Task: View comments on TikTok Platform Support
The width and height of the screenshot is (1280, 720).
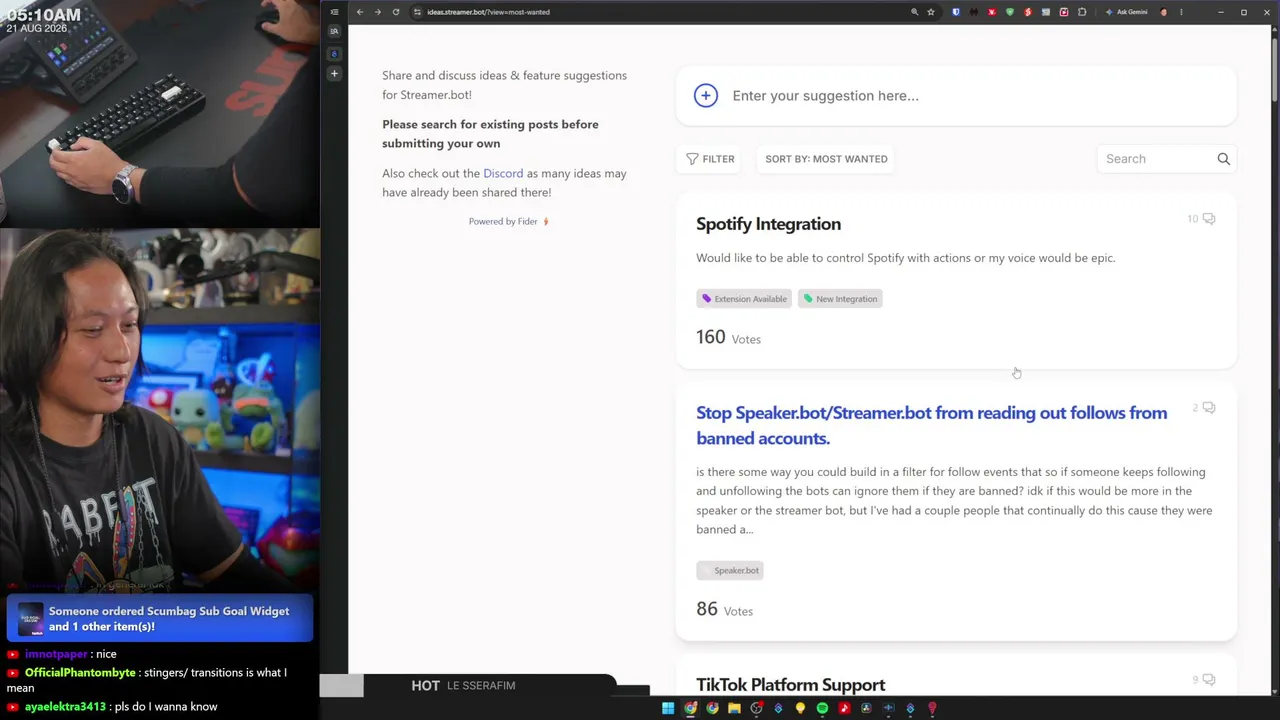Action: (1204, 680)
